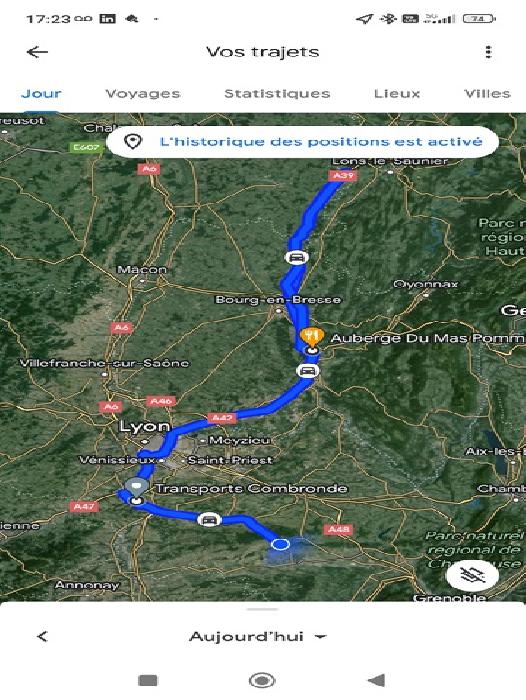Switch to the Voyages tab
This screenshot has width=526, height=700.
click(142, 94)
